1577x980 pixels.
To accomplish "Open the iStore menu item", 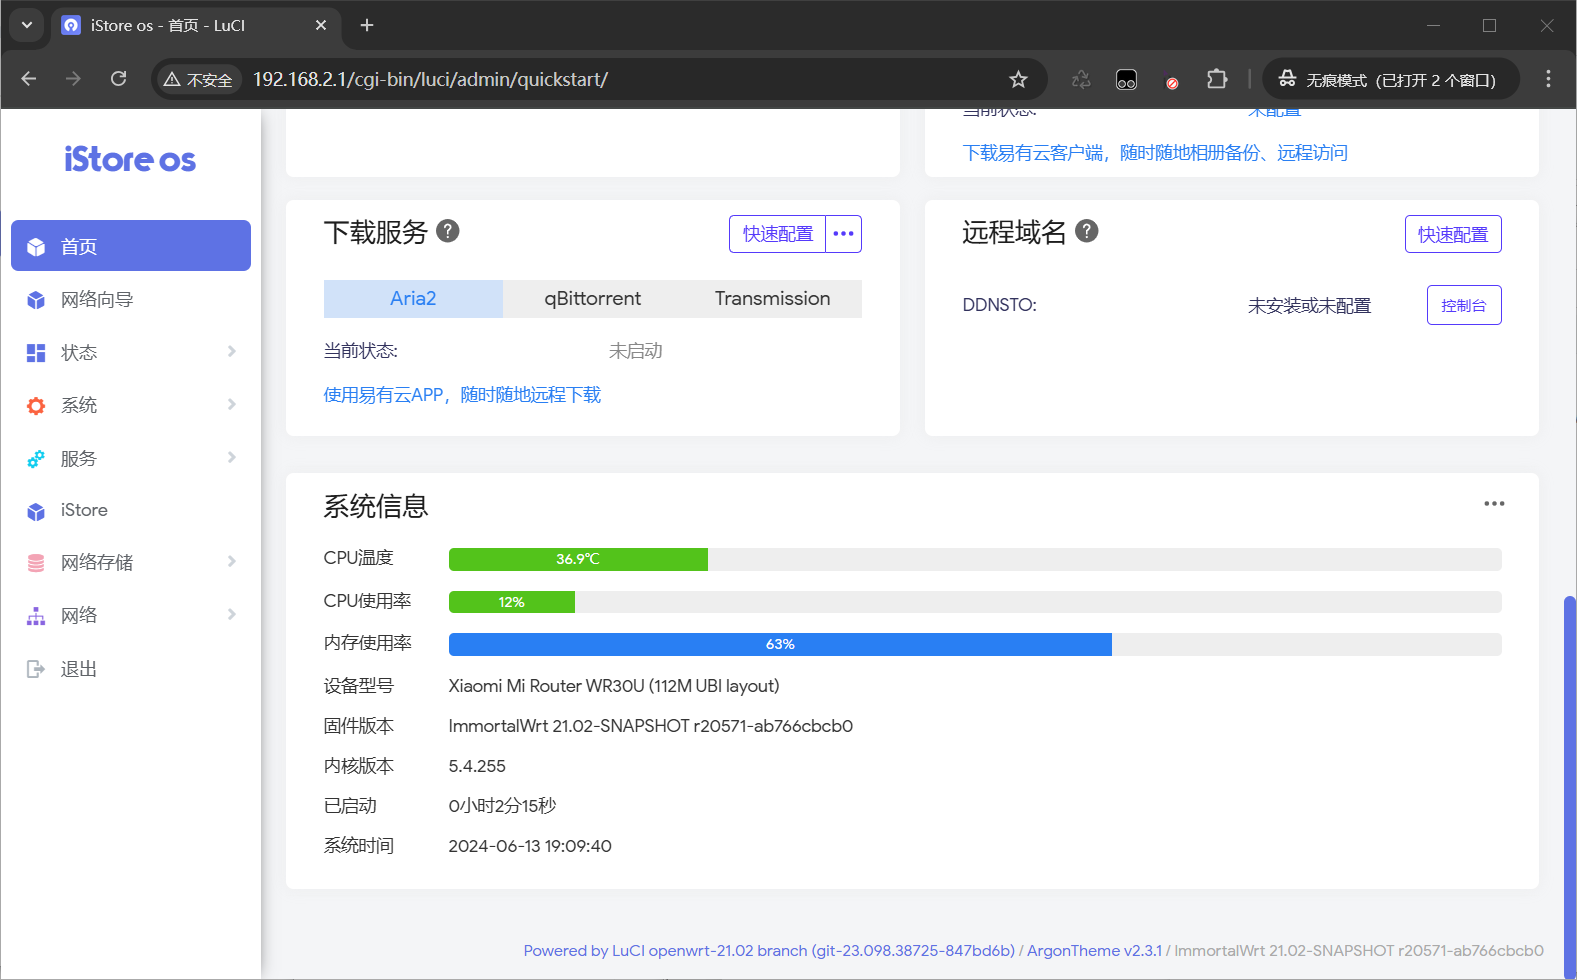I will (131, 510).
